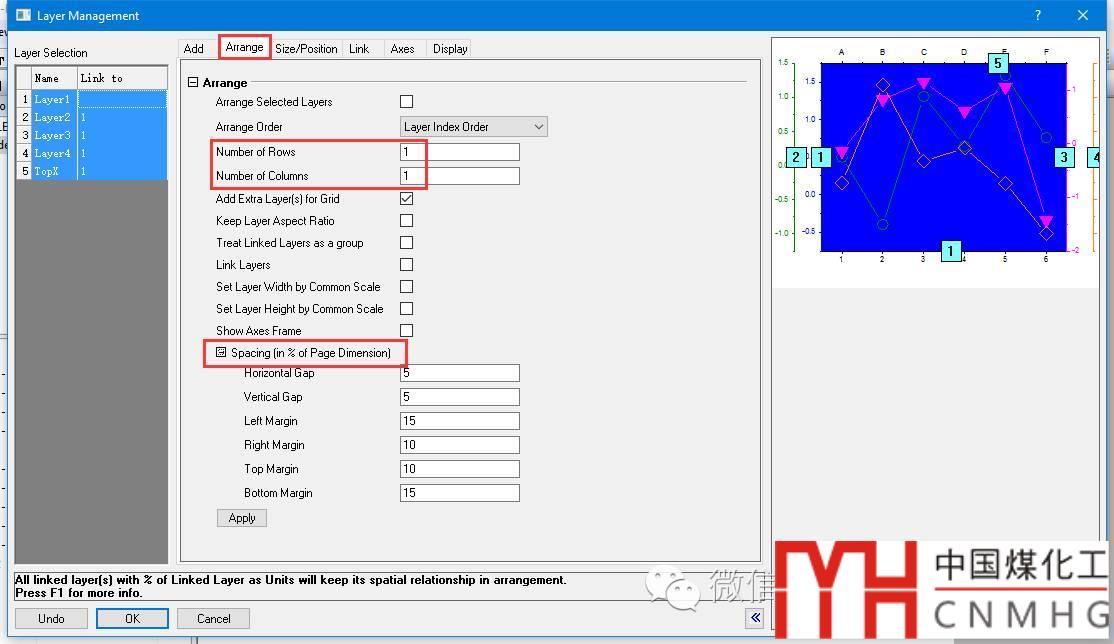This screenshot has width=1114, height=644.
Task: Click the Undo button
Action: [x=51, y=618]
